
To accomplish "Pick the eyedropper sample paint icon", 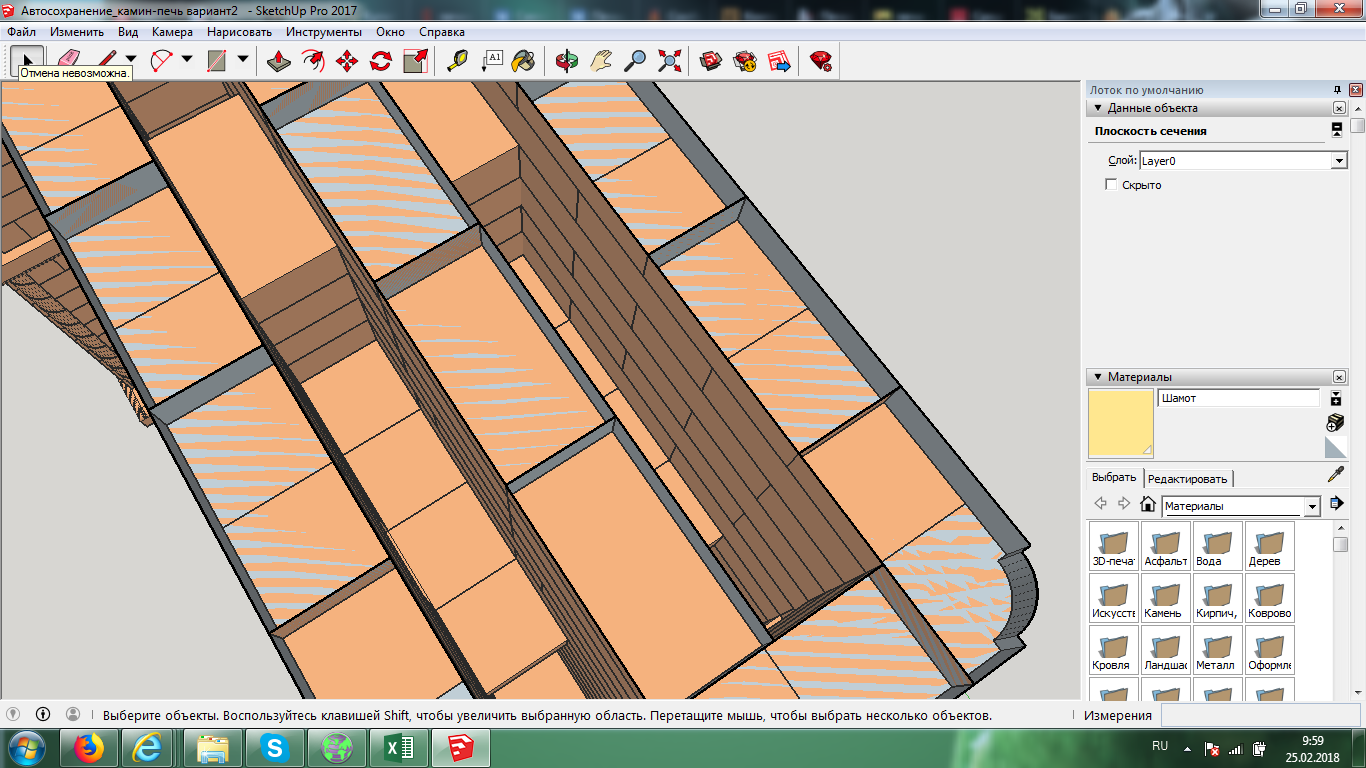I will (1335, 475).
